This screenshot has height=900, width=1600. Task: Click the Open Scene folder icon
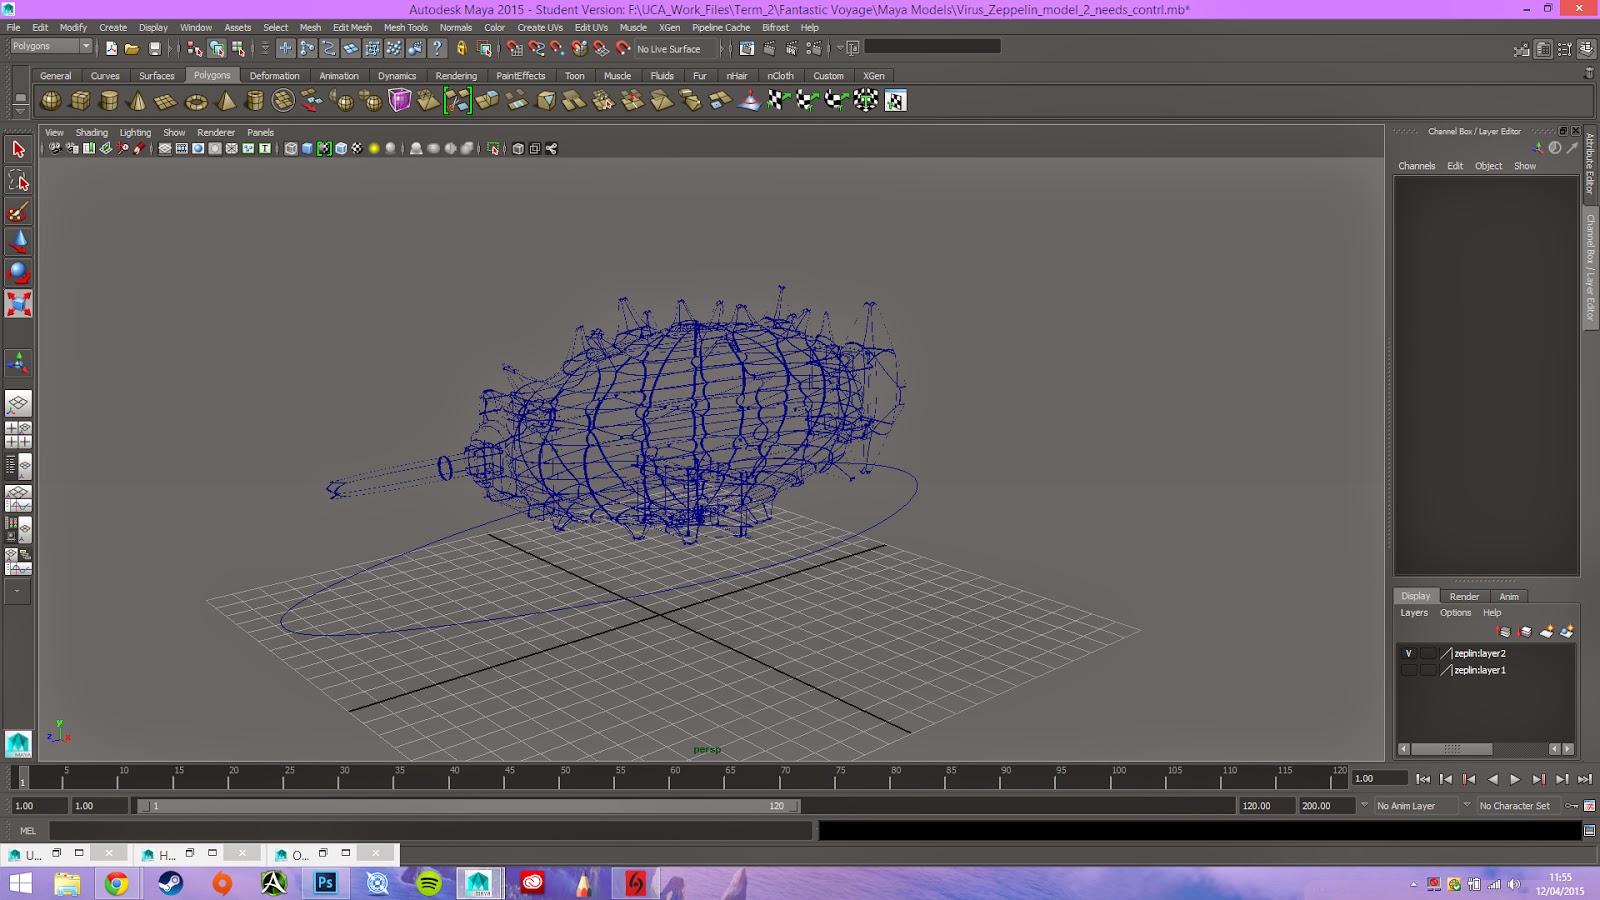(x=132, y=48)
